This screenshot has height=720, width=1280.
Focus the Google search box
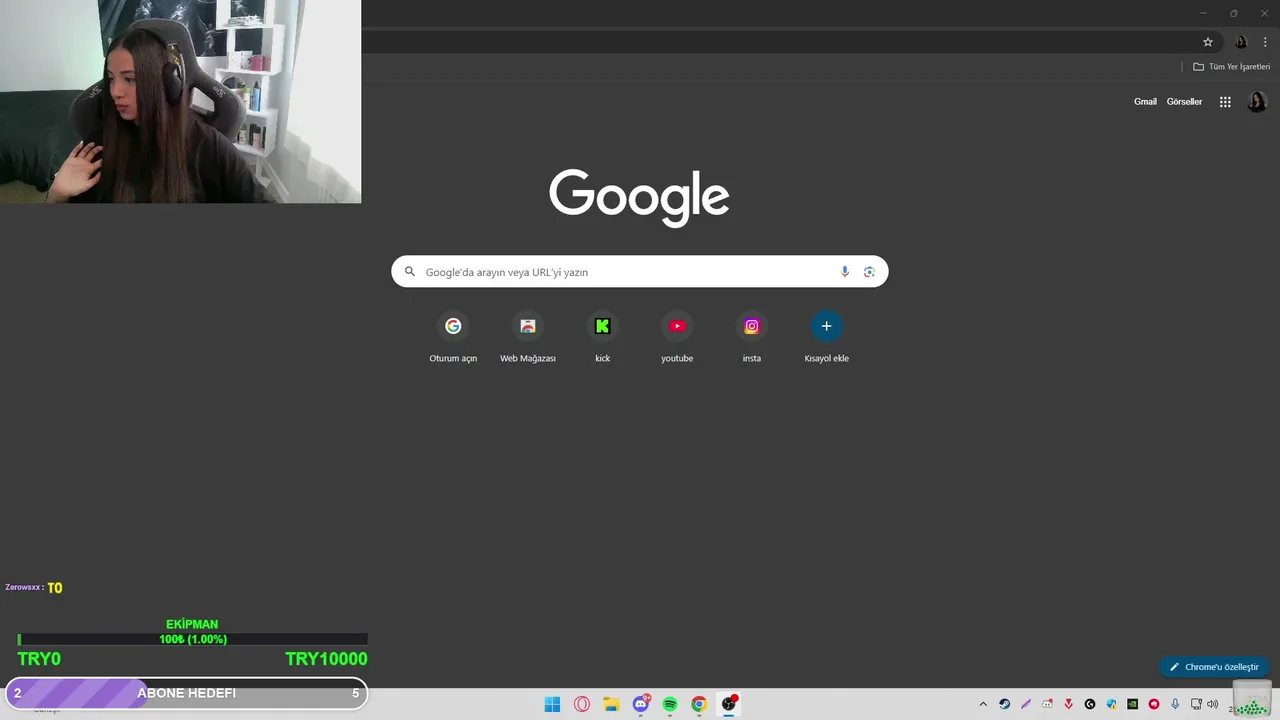click(x=640, y=272)
